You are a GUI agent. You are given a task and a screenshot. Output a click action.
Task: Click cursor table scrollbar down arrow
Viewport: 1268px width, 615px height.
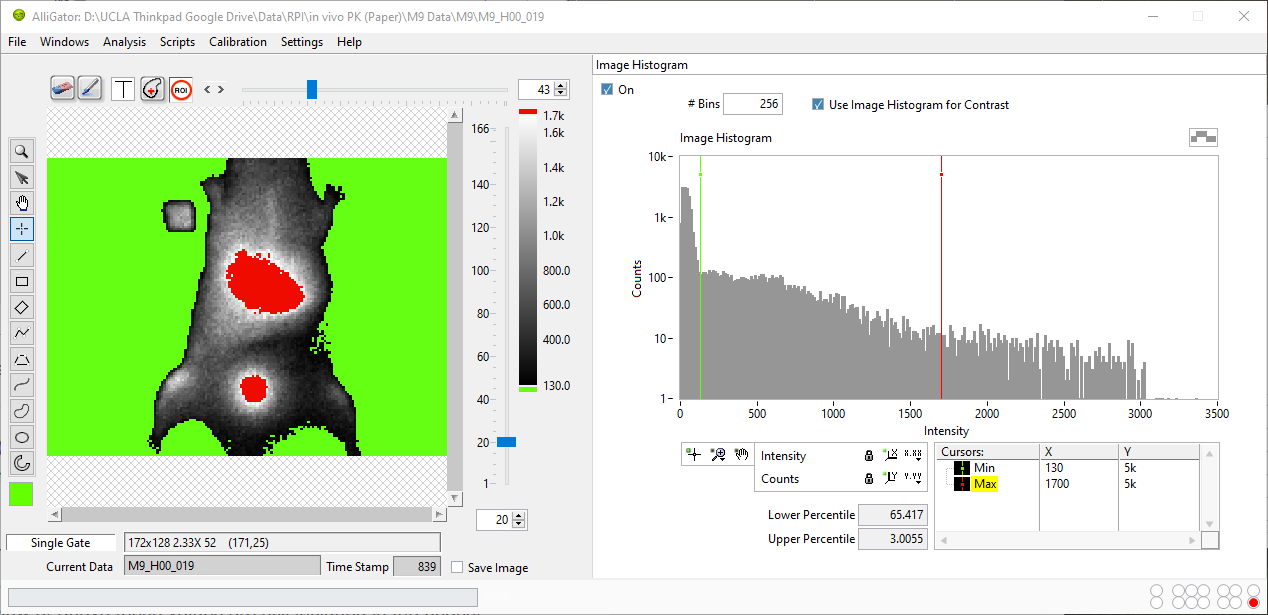click(x=1209, y=524)
